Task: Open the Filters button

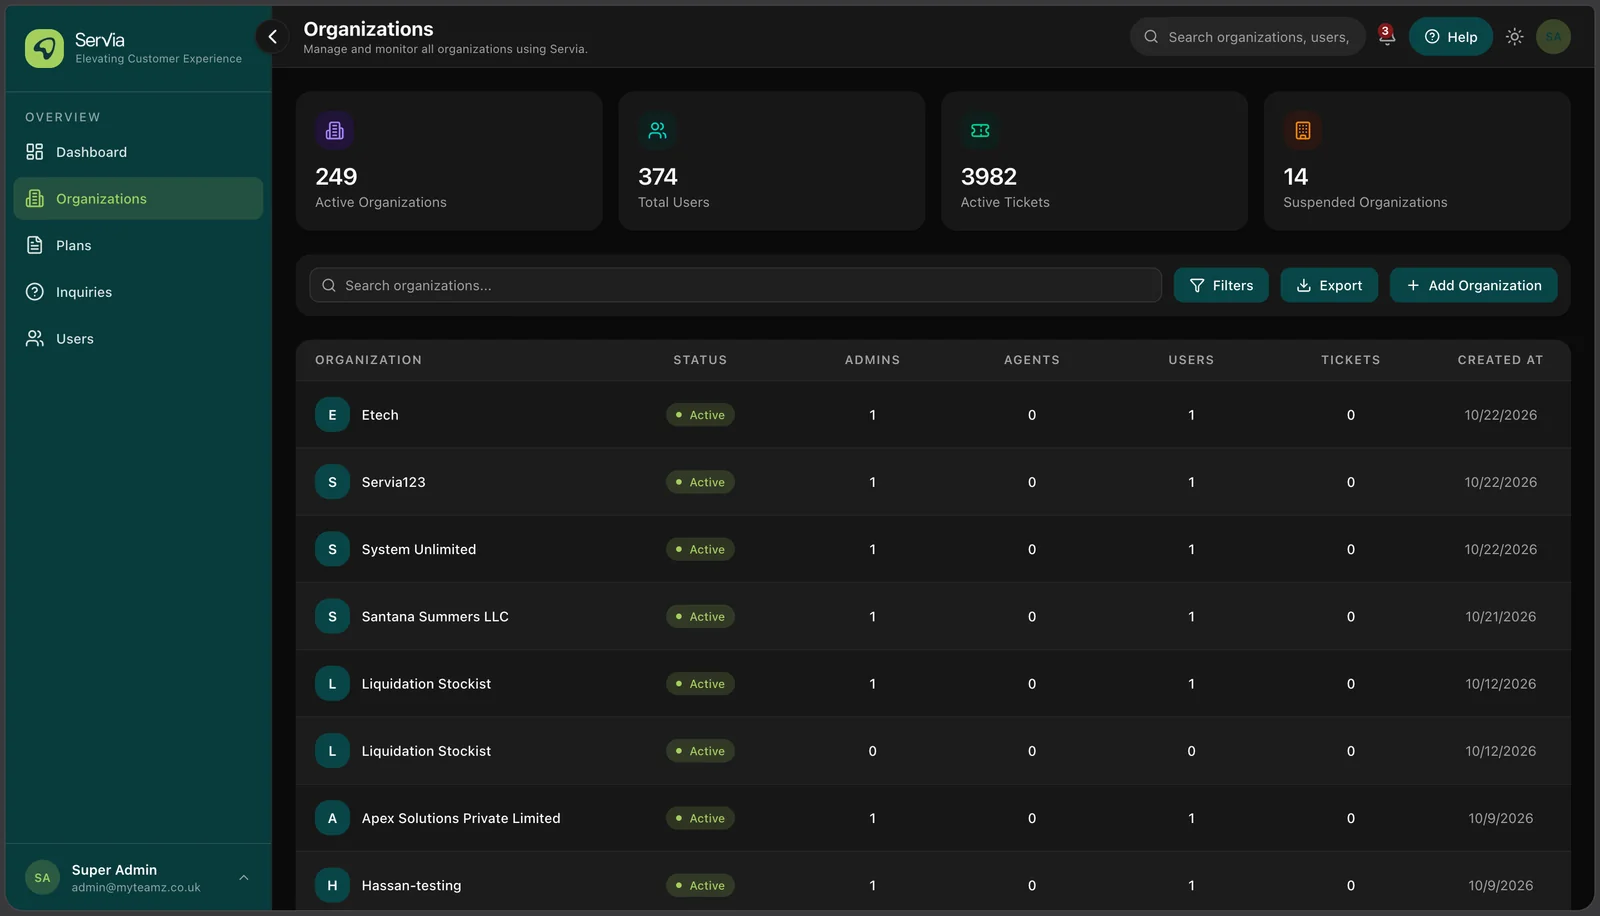Action: (1221, 285)
